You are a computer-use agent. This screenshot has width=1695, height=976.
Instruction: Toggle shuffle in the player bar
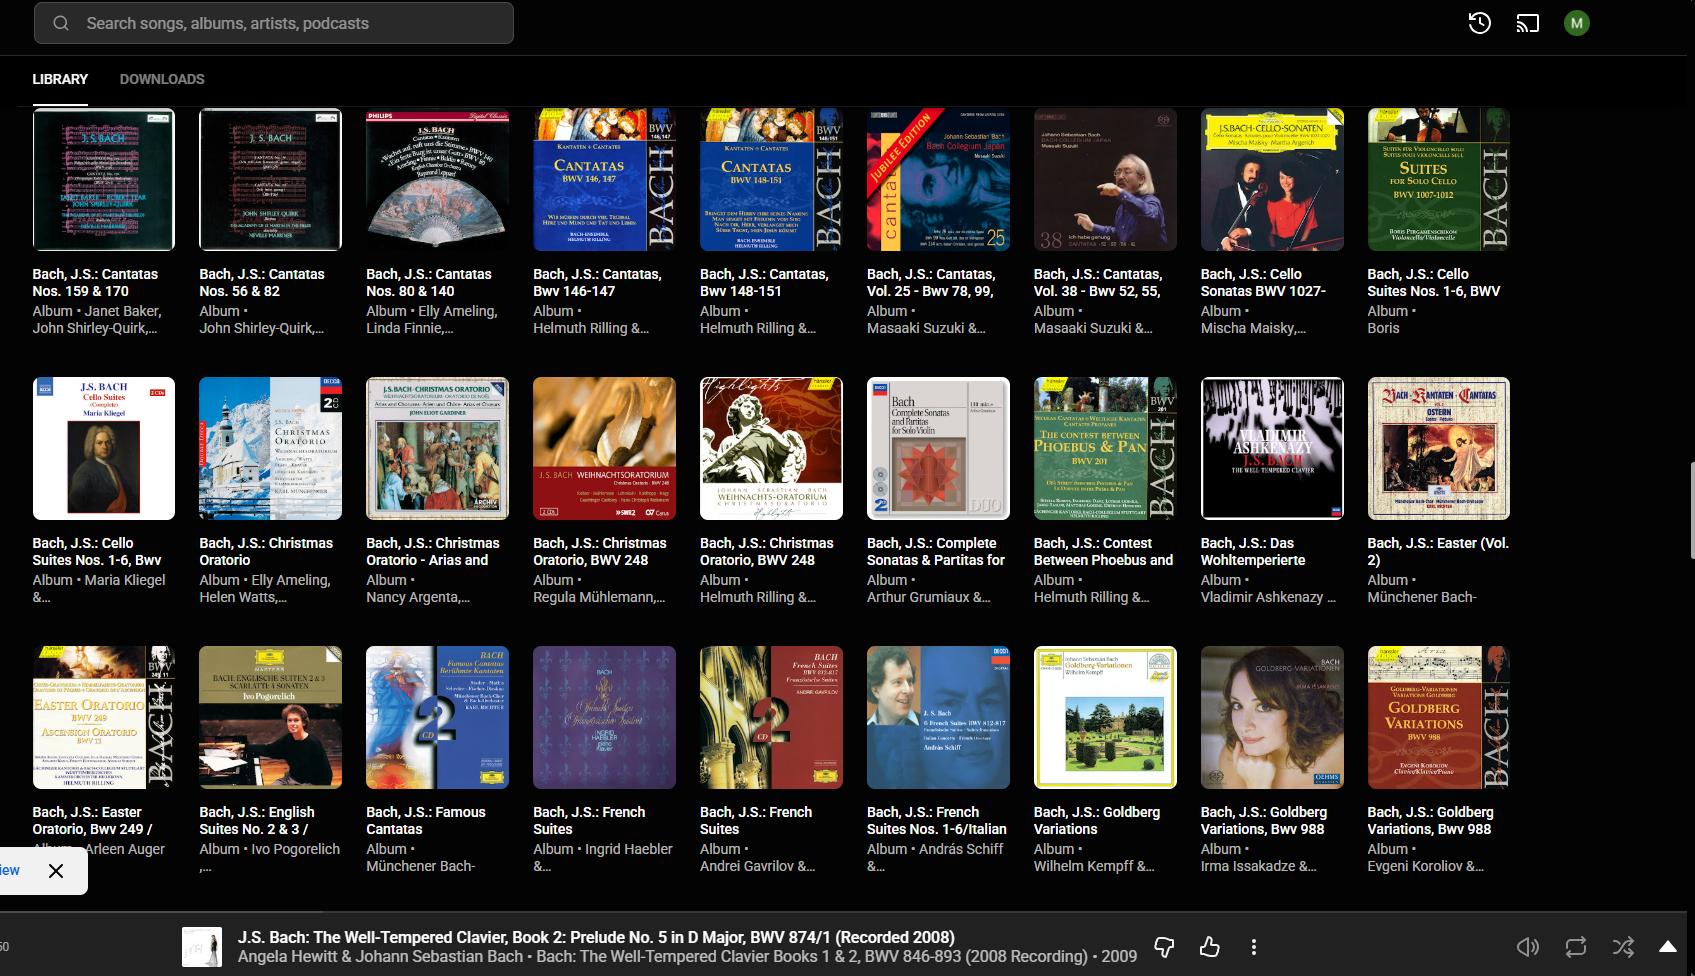pos(1623,947)
